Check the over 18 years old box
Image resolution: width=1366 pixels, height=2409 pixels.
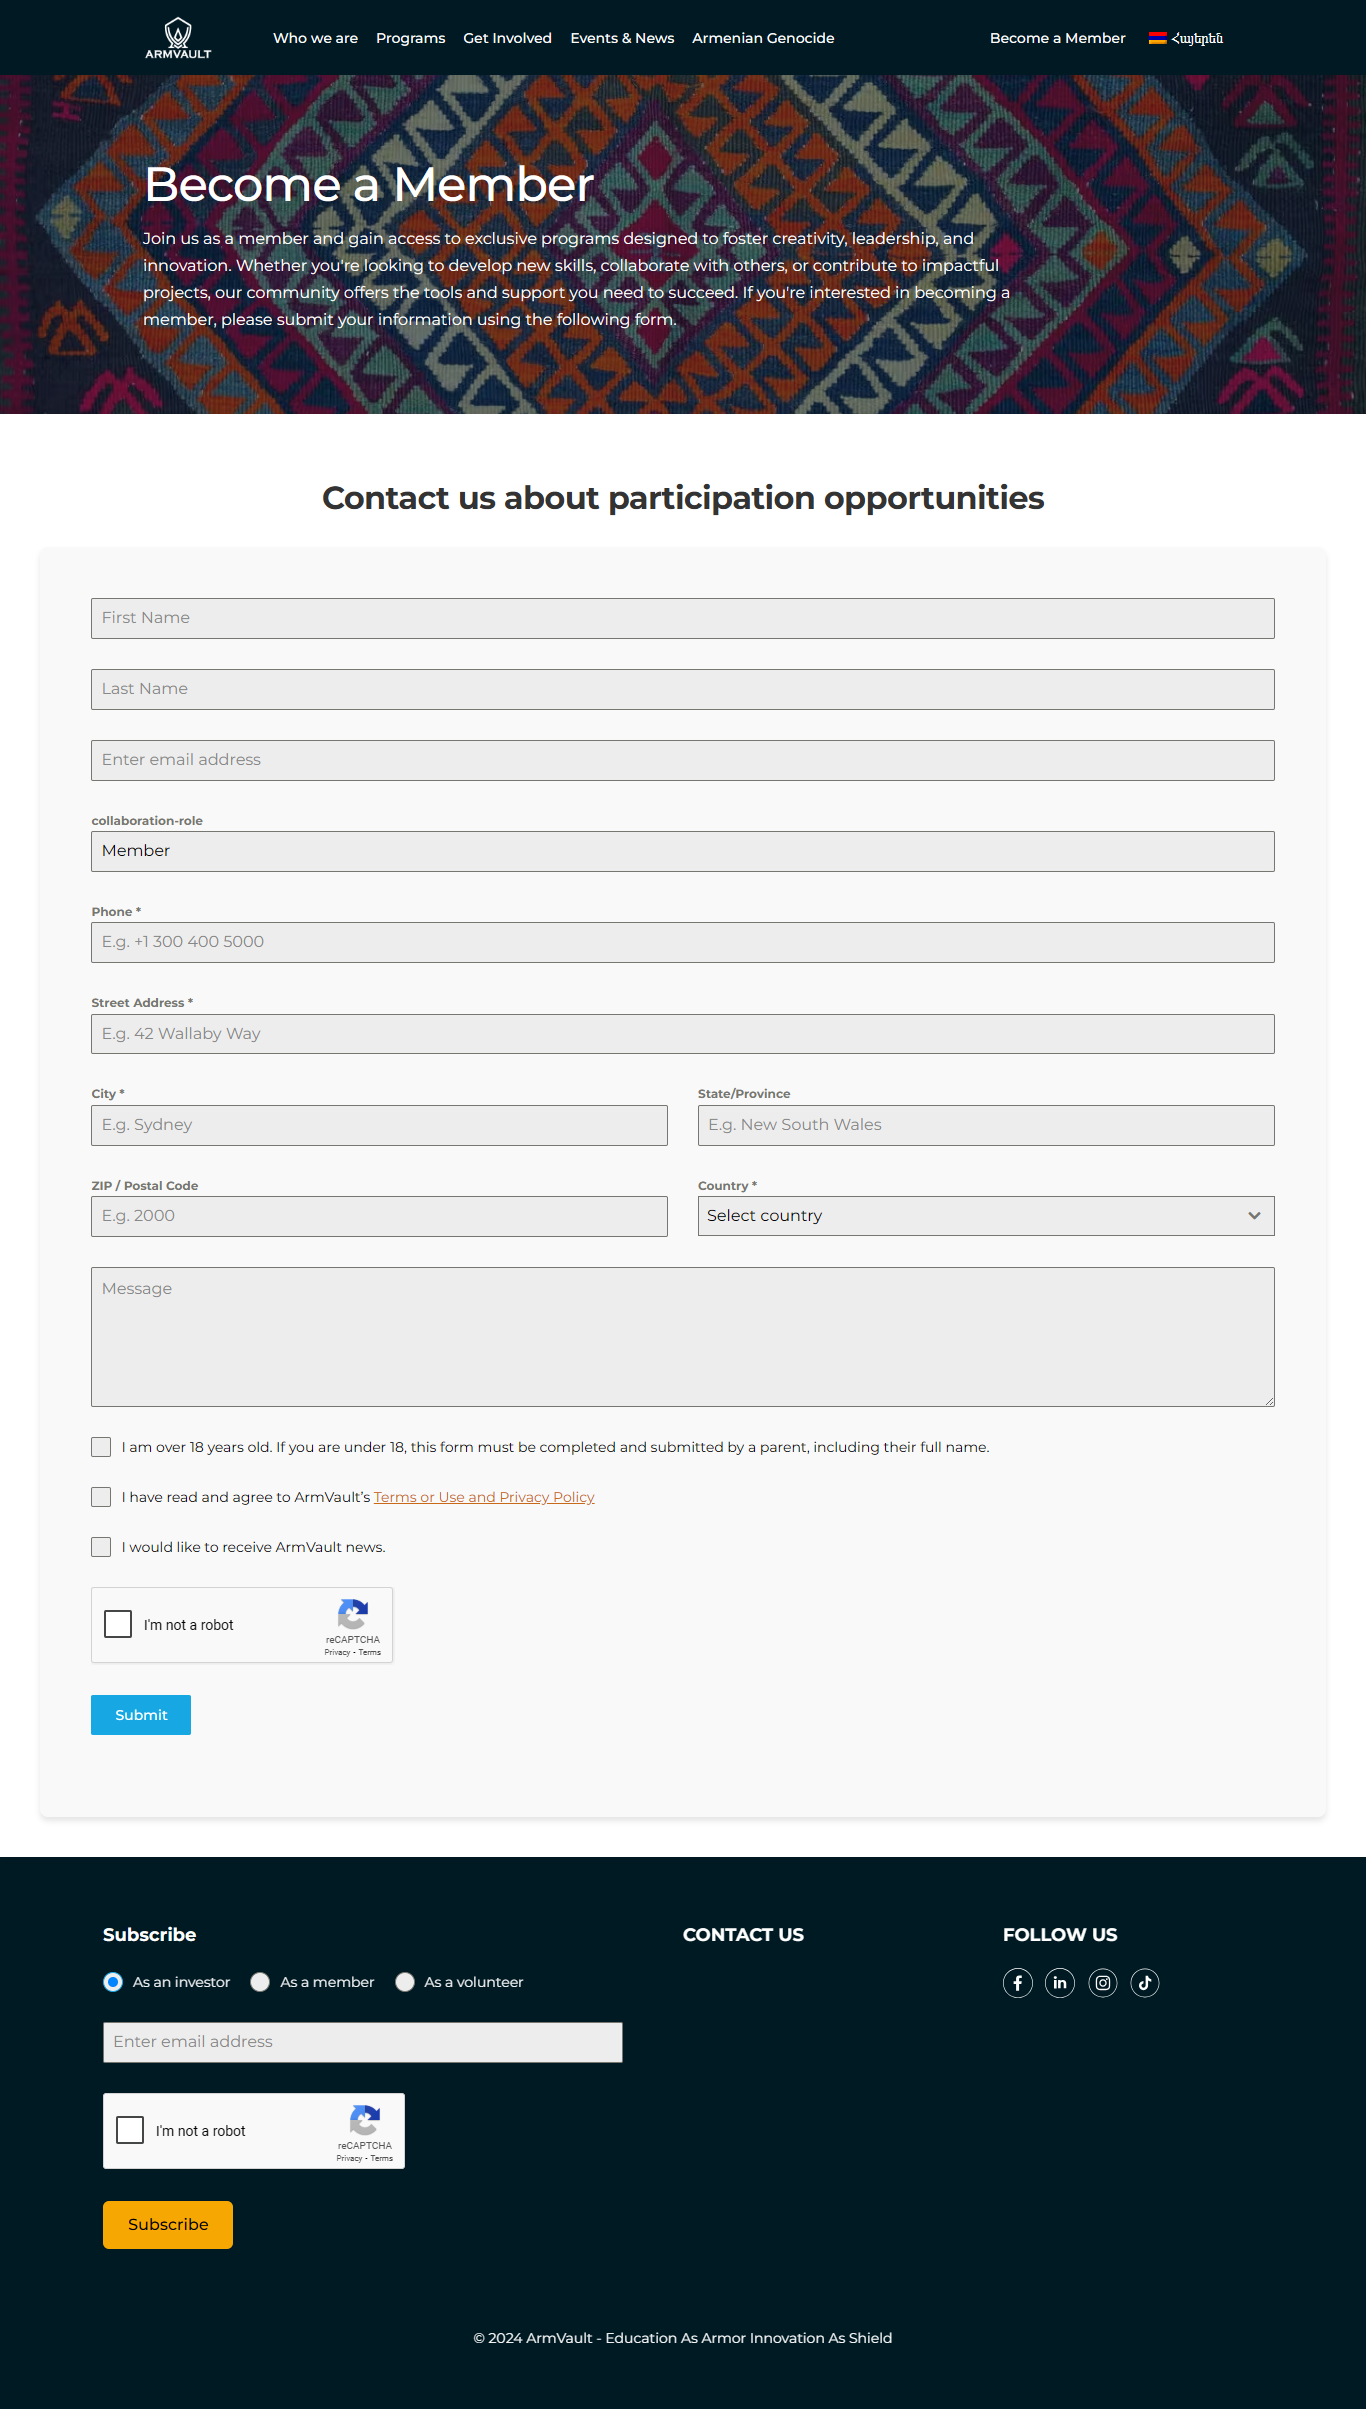tap(101, 1447)
